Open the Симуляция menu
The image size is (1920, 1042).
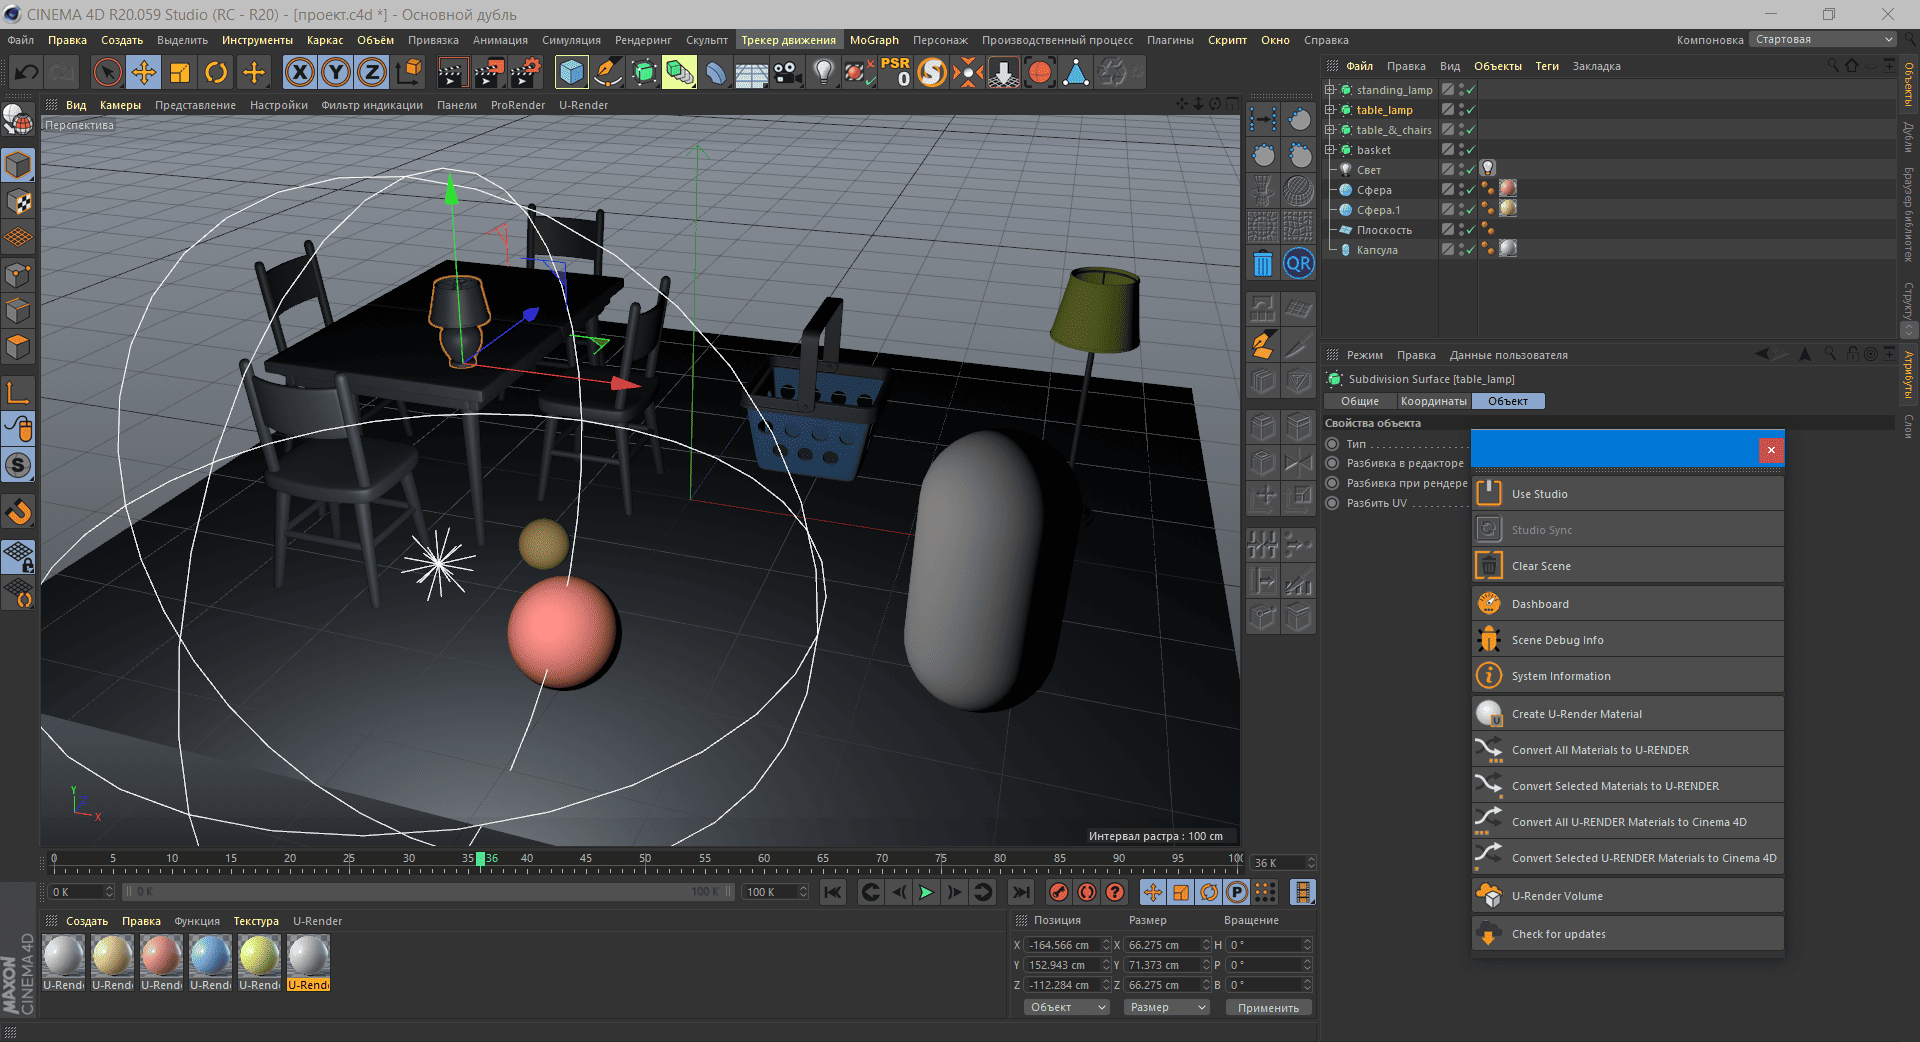[571, 40]
